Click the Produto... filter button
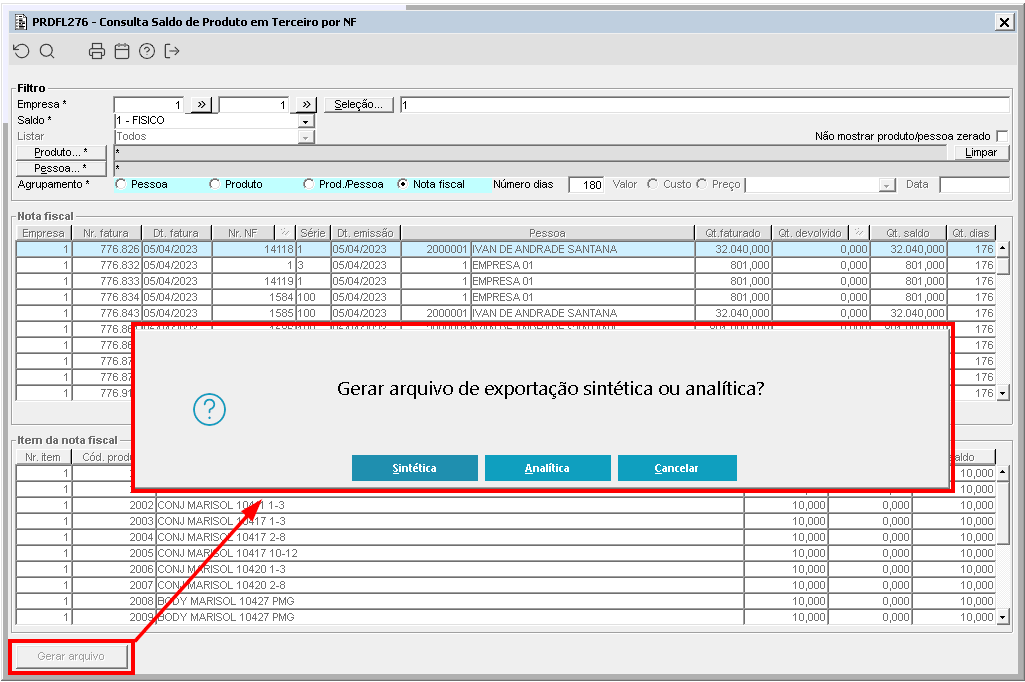Image resolution: width=1025 pixels, height=682 pixels. (61, 152)
